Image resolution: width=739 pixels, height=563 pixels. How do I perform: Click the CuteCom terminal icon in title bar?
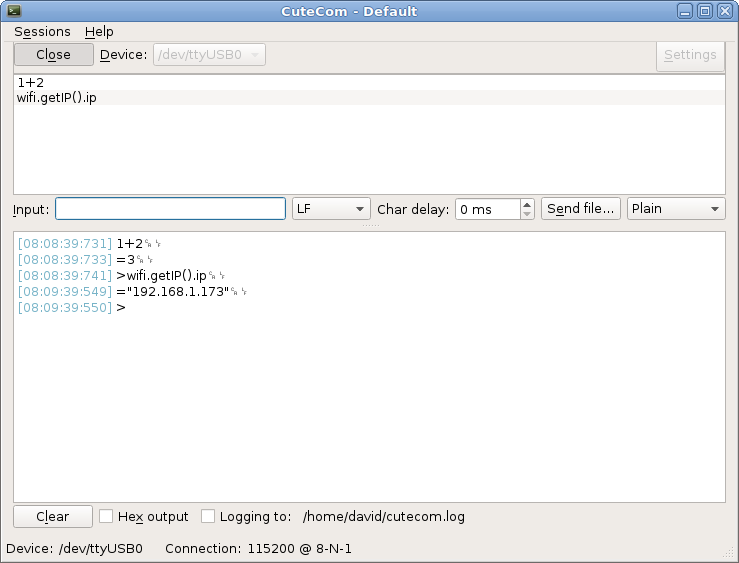pyautogui.click(x=14, y=10)
